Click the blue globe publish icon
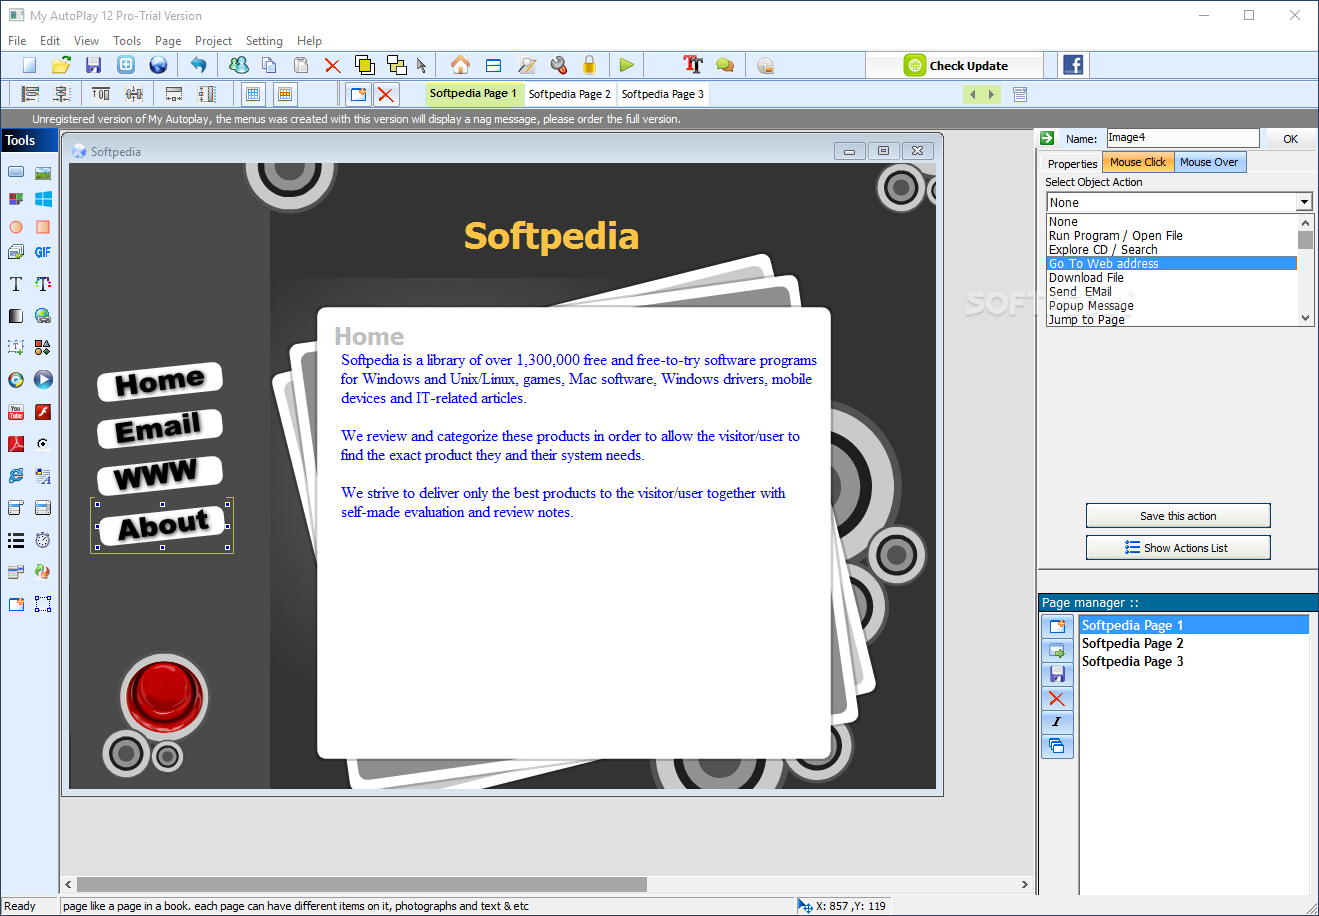Screen dimensions: 1319x916 tap(158, 65)
